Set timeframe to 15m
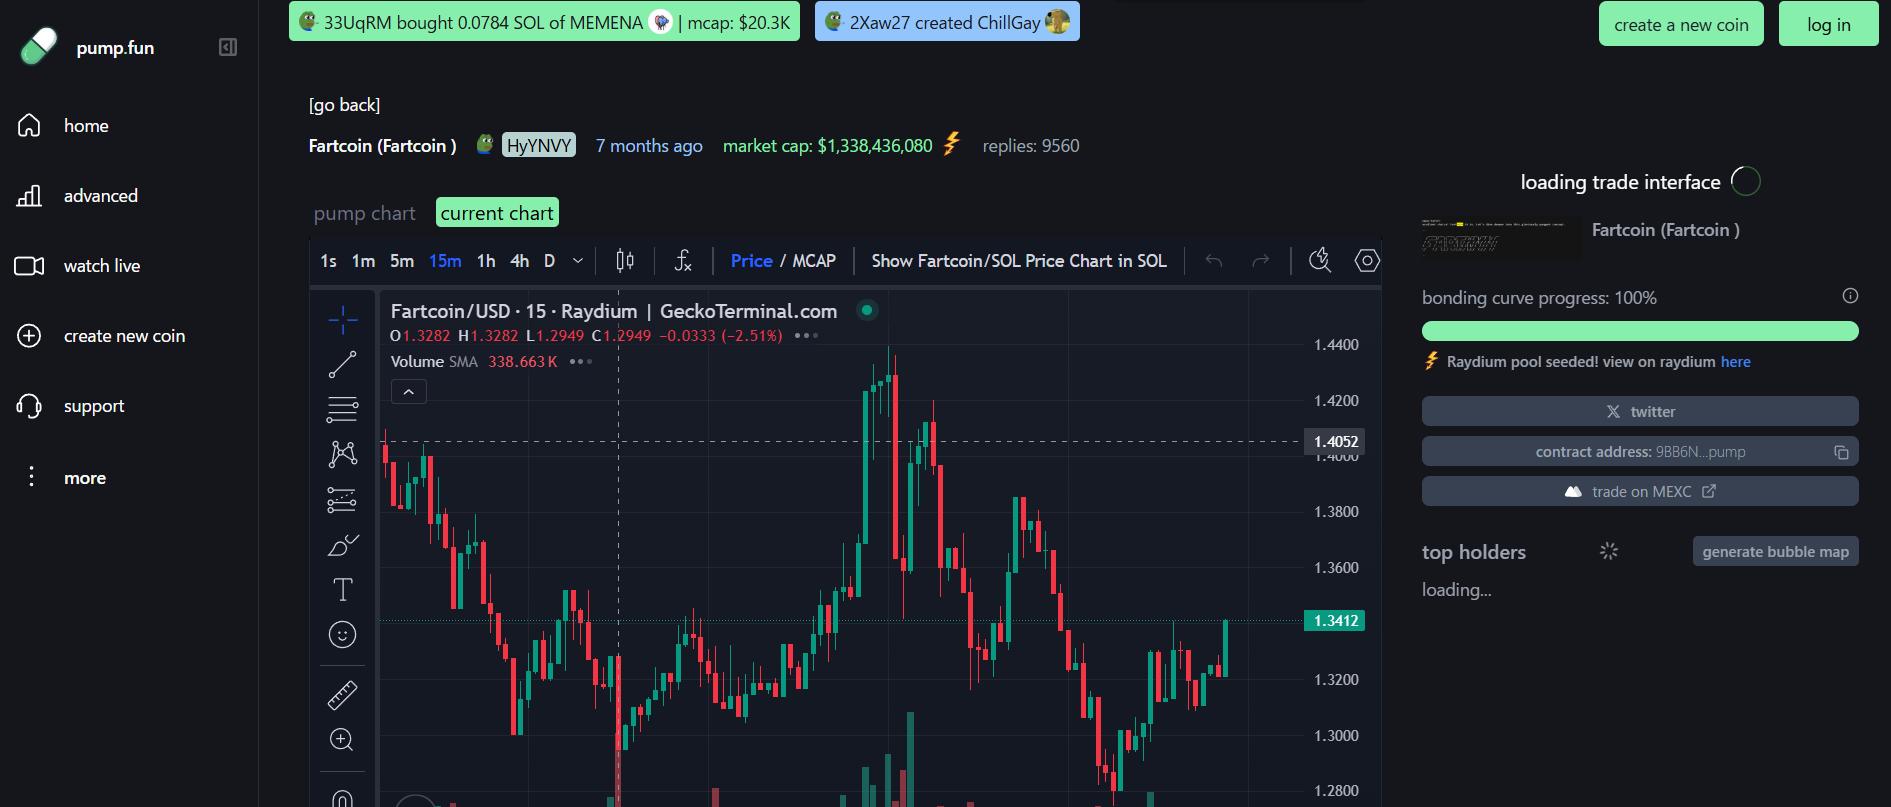 tap(445, 261)
